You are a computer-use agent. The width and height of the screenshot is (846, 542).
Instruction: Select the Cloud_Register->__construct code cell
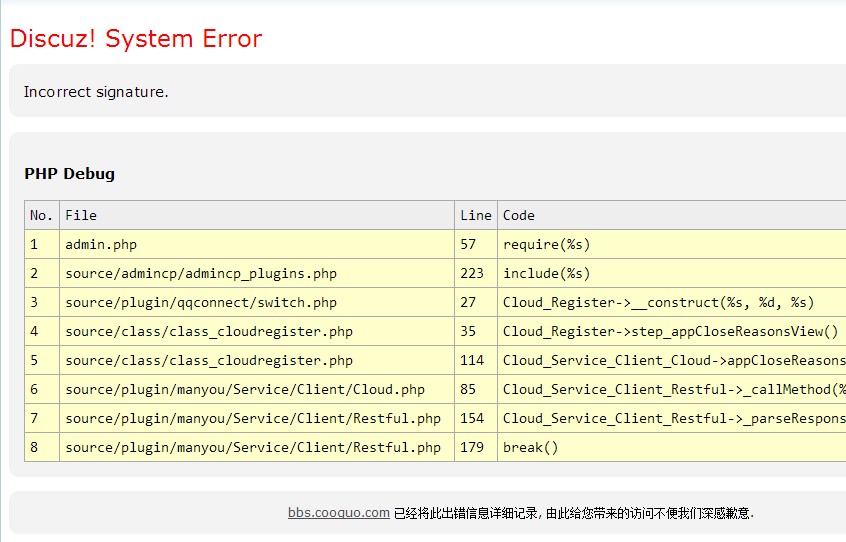(672, 302)
